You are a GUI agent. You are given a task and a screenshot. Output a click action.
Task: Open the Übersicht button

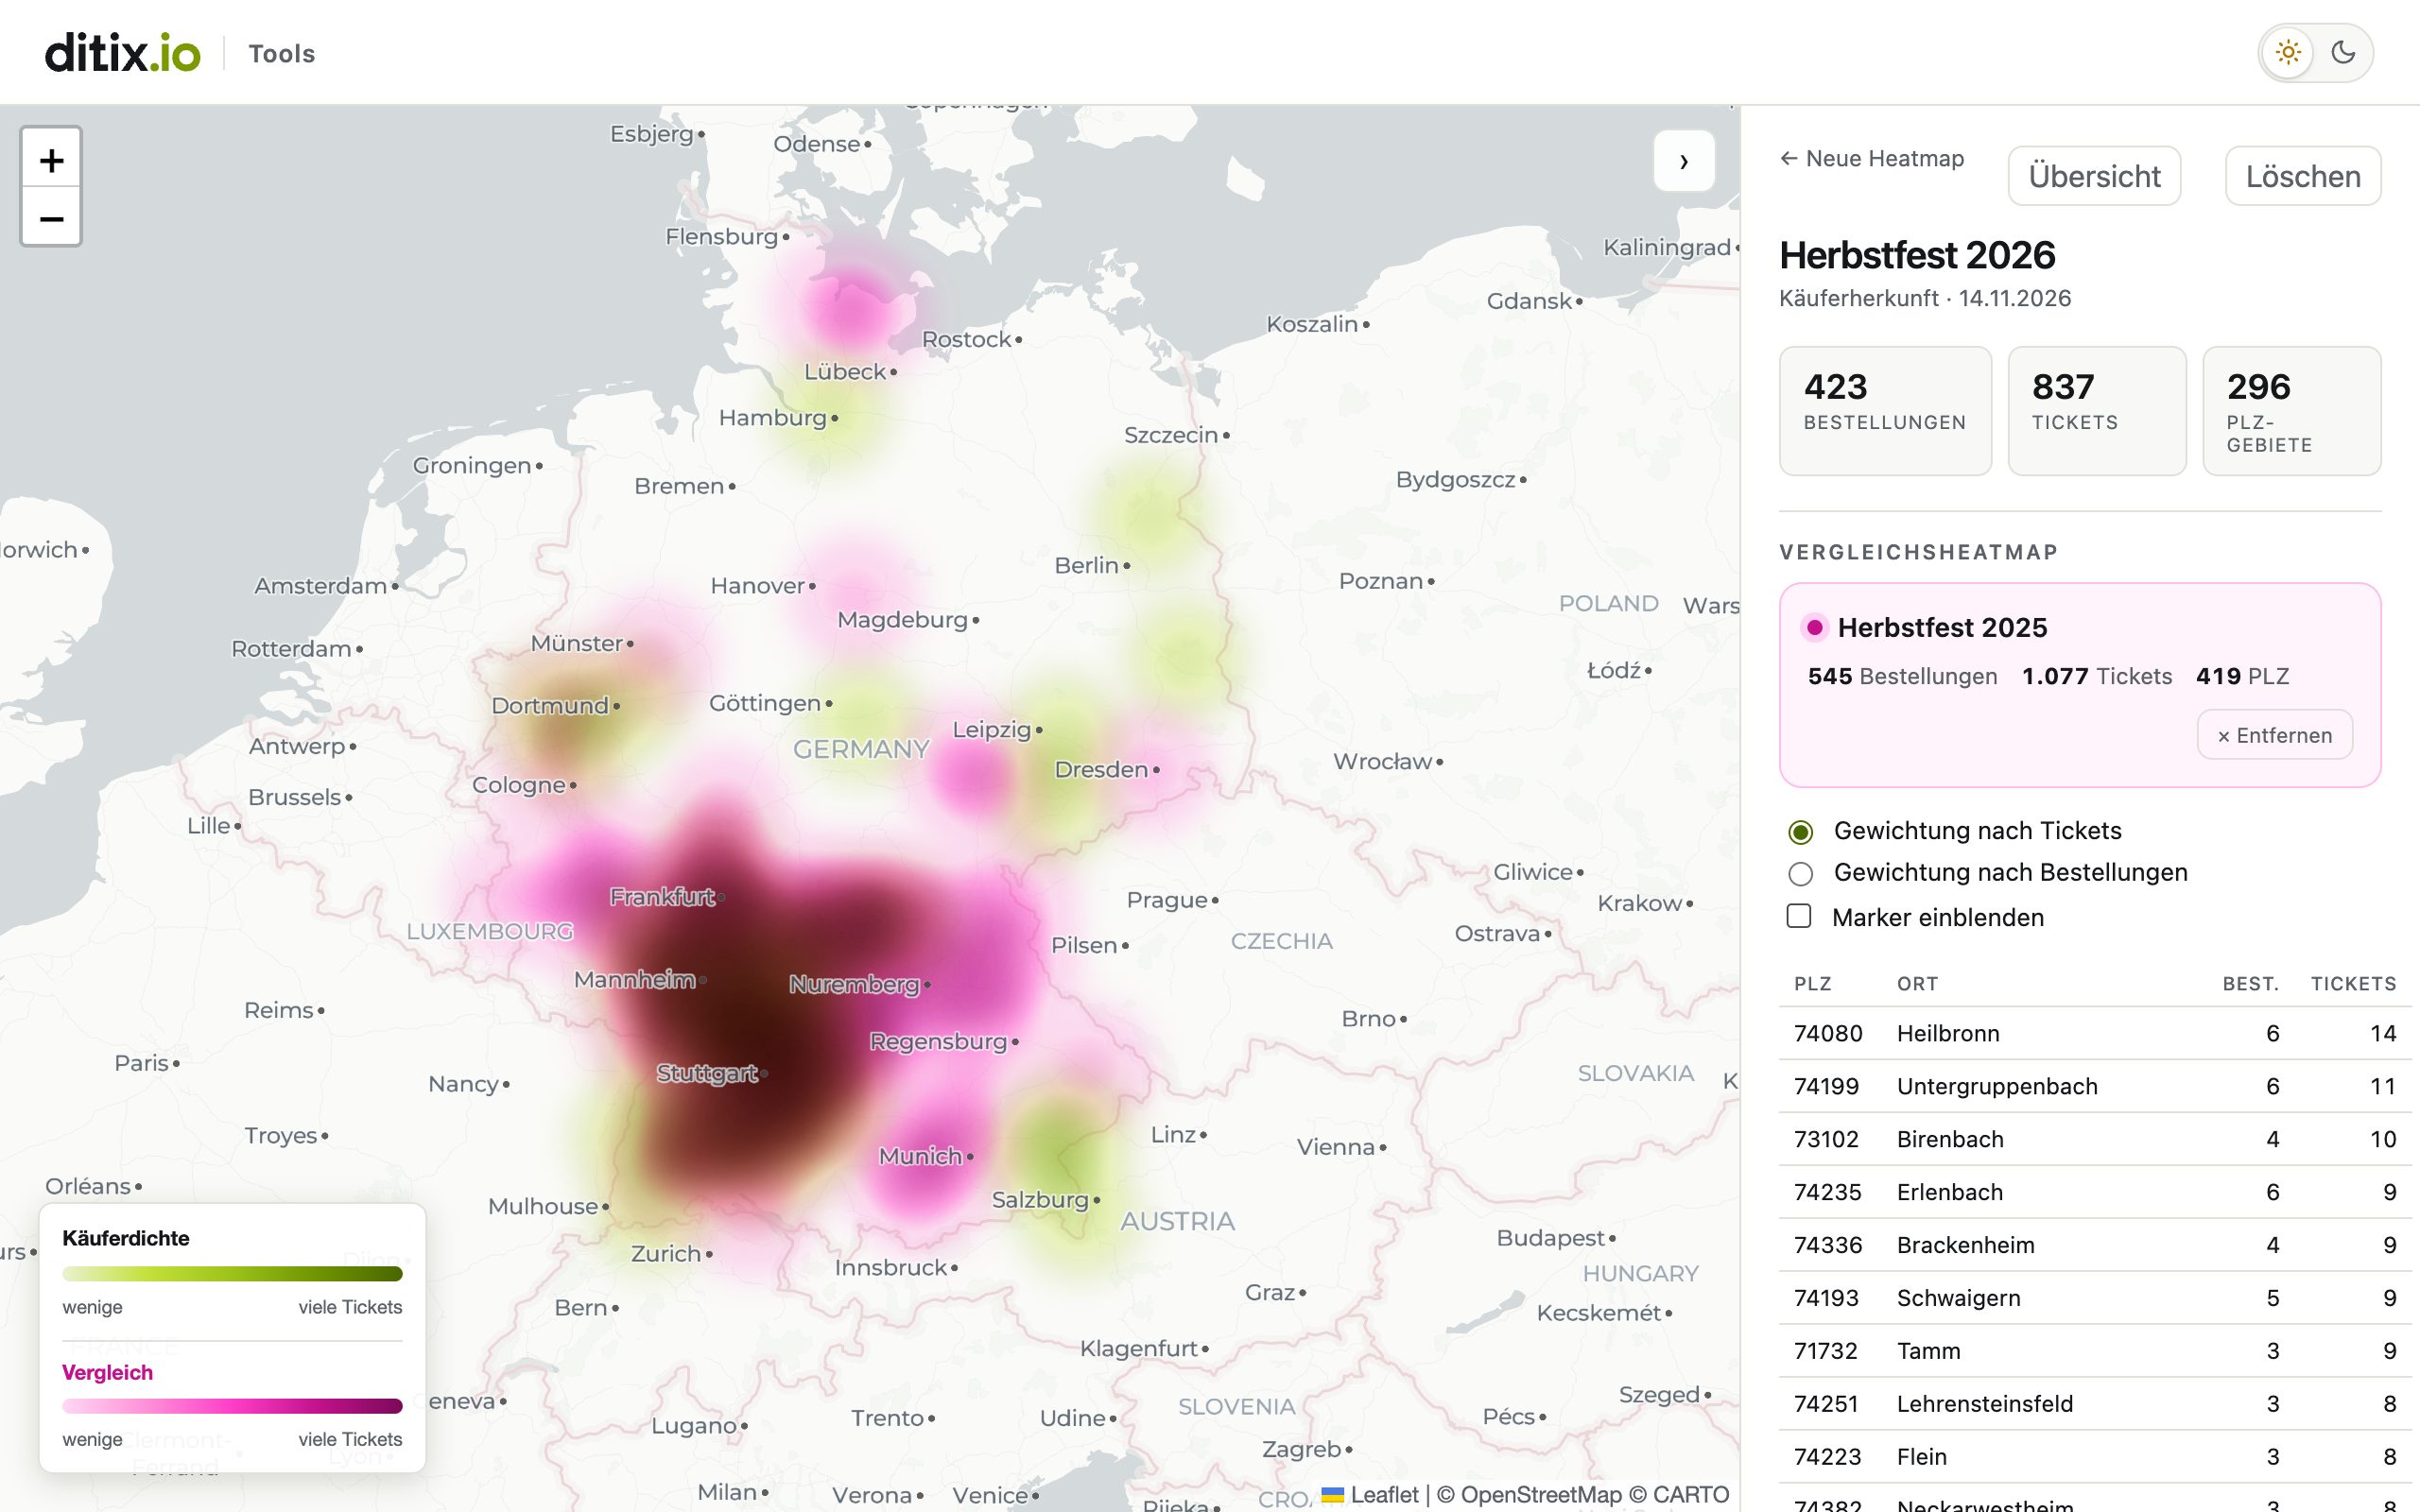(x=2094, y=176)
